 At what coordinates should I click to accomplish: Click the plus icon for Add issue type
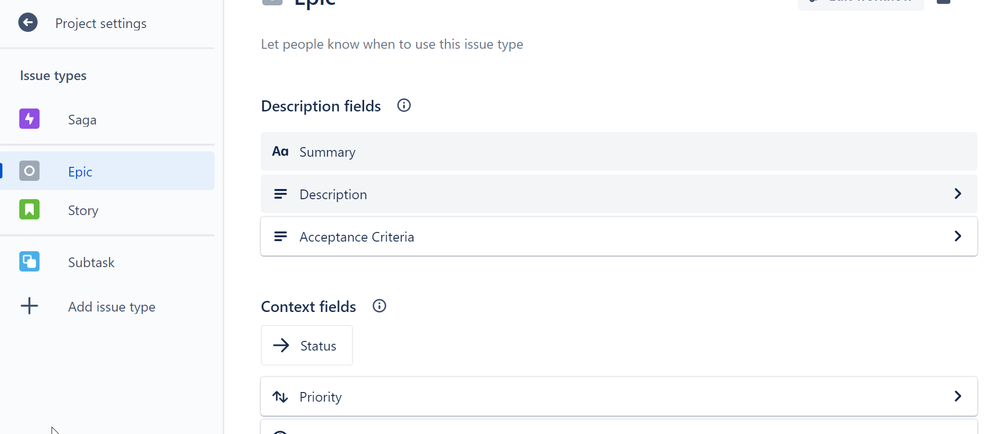point(29,307)
